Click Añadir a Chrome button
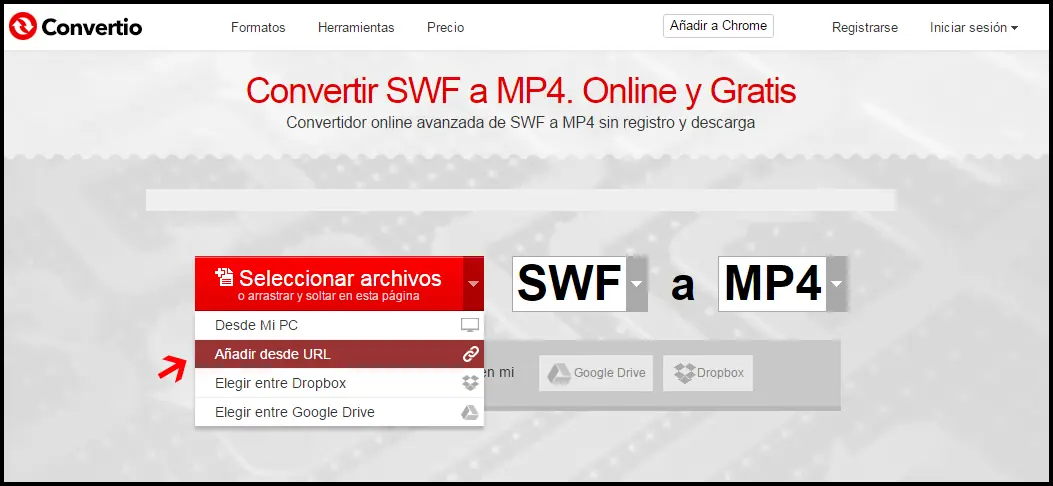1053x486 pixels. 718,26
